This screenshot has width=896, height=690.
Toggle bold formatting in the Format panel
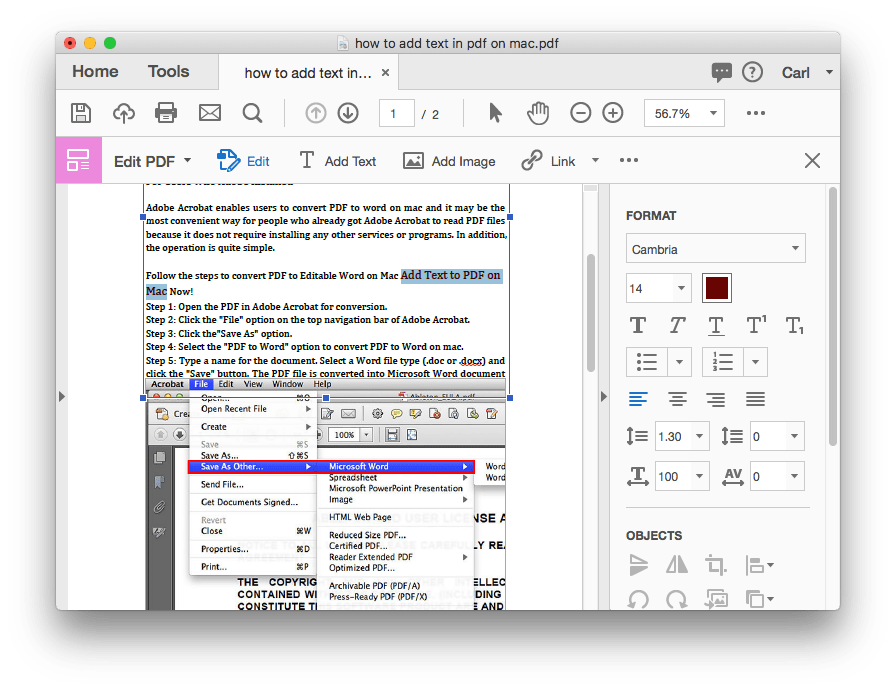(638, 325)
